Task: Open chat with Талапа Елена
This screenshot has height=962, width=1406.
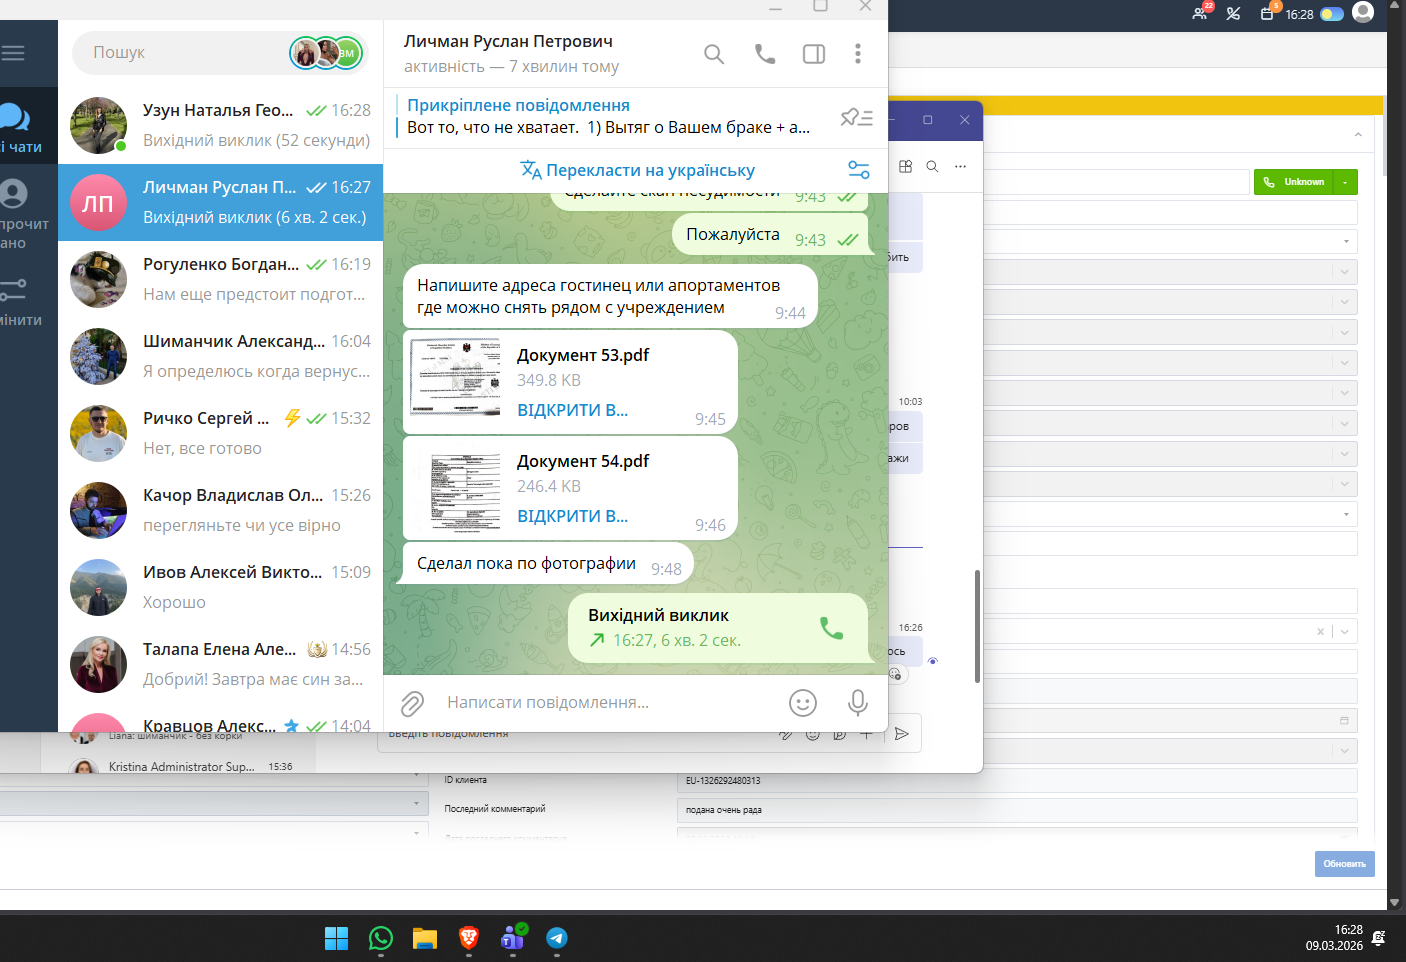Action: (x=220, y=664)
